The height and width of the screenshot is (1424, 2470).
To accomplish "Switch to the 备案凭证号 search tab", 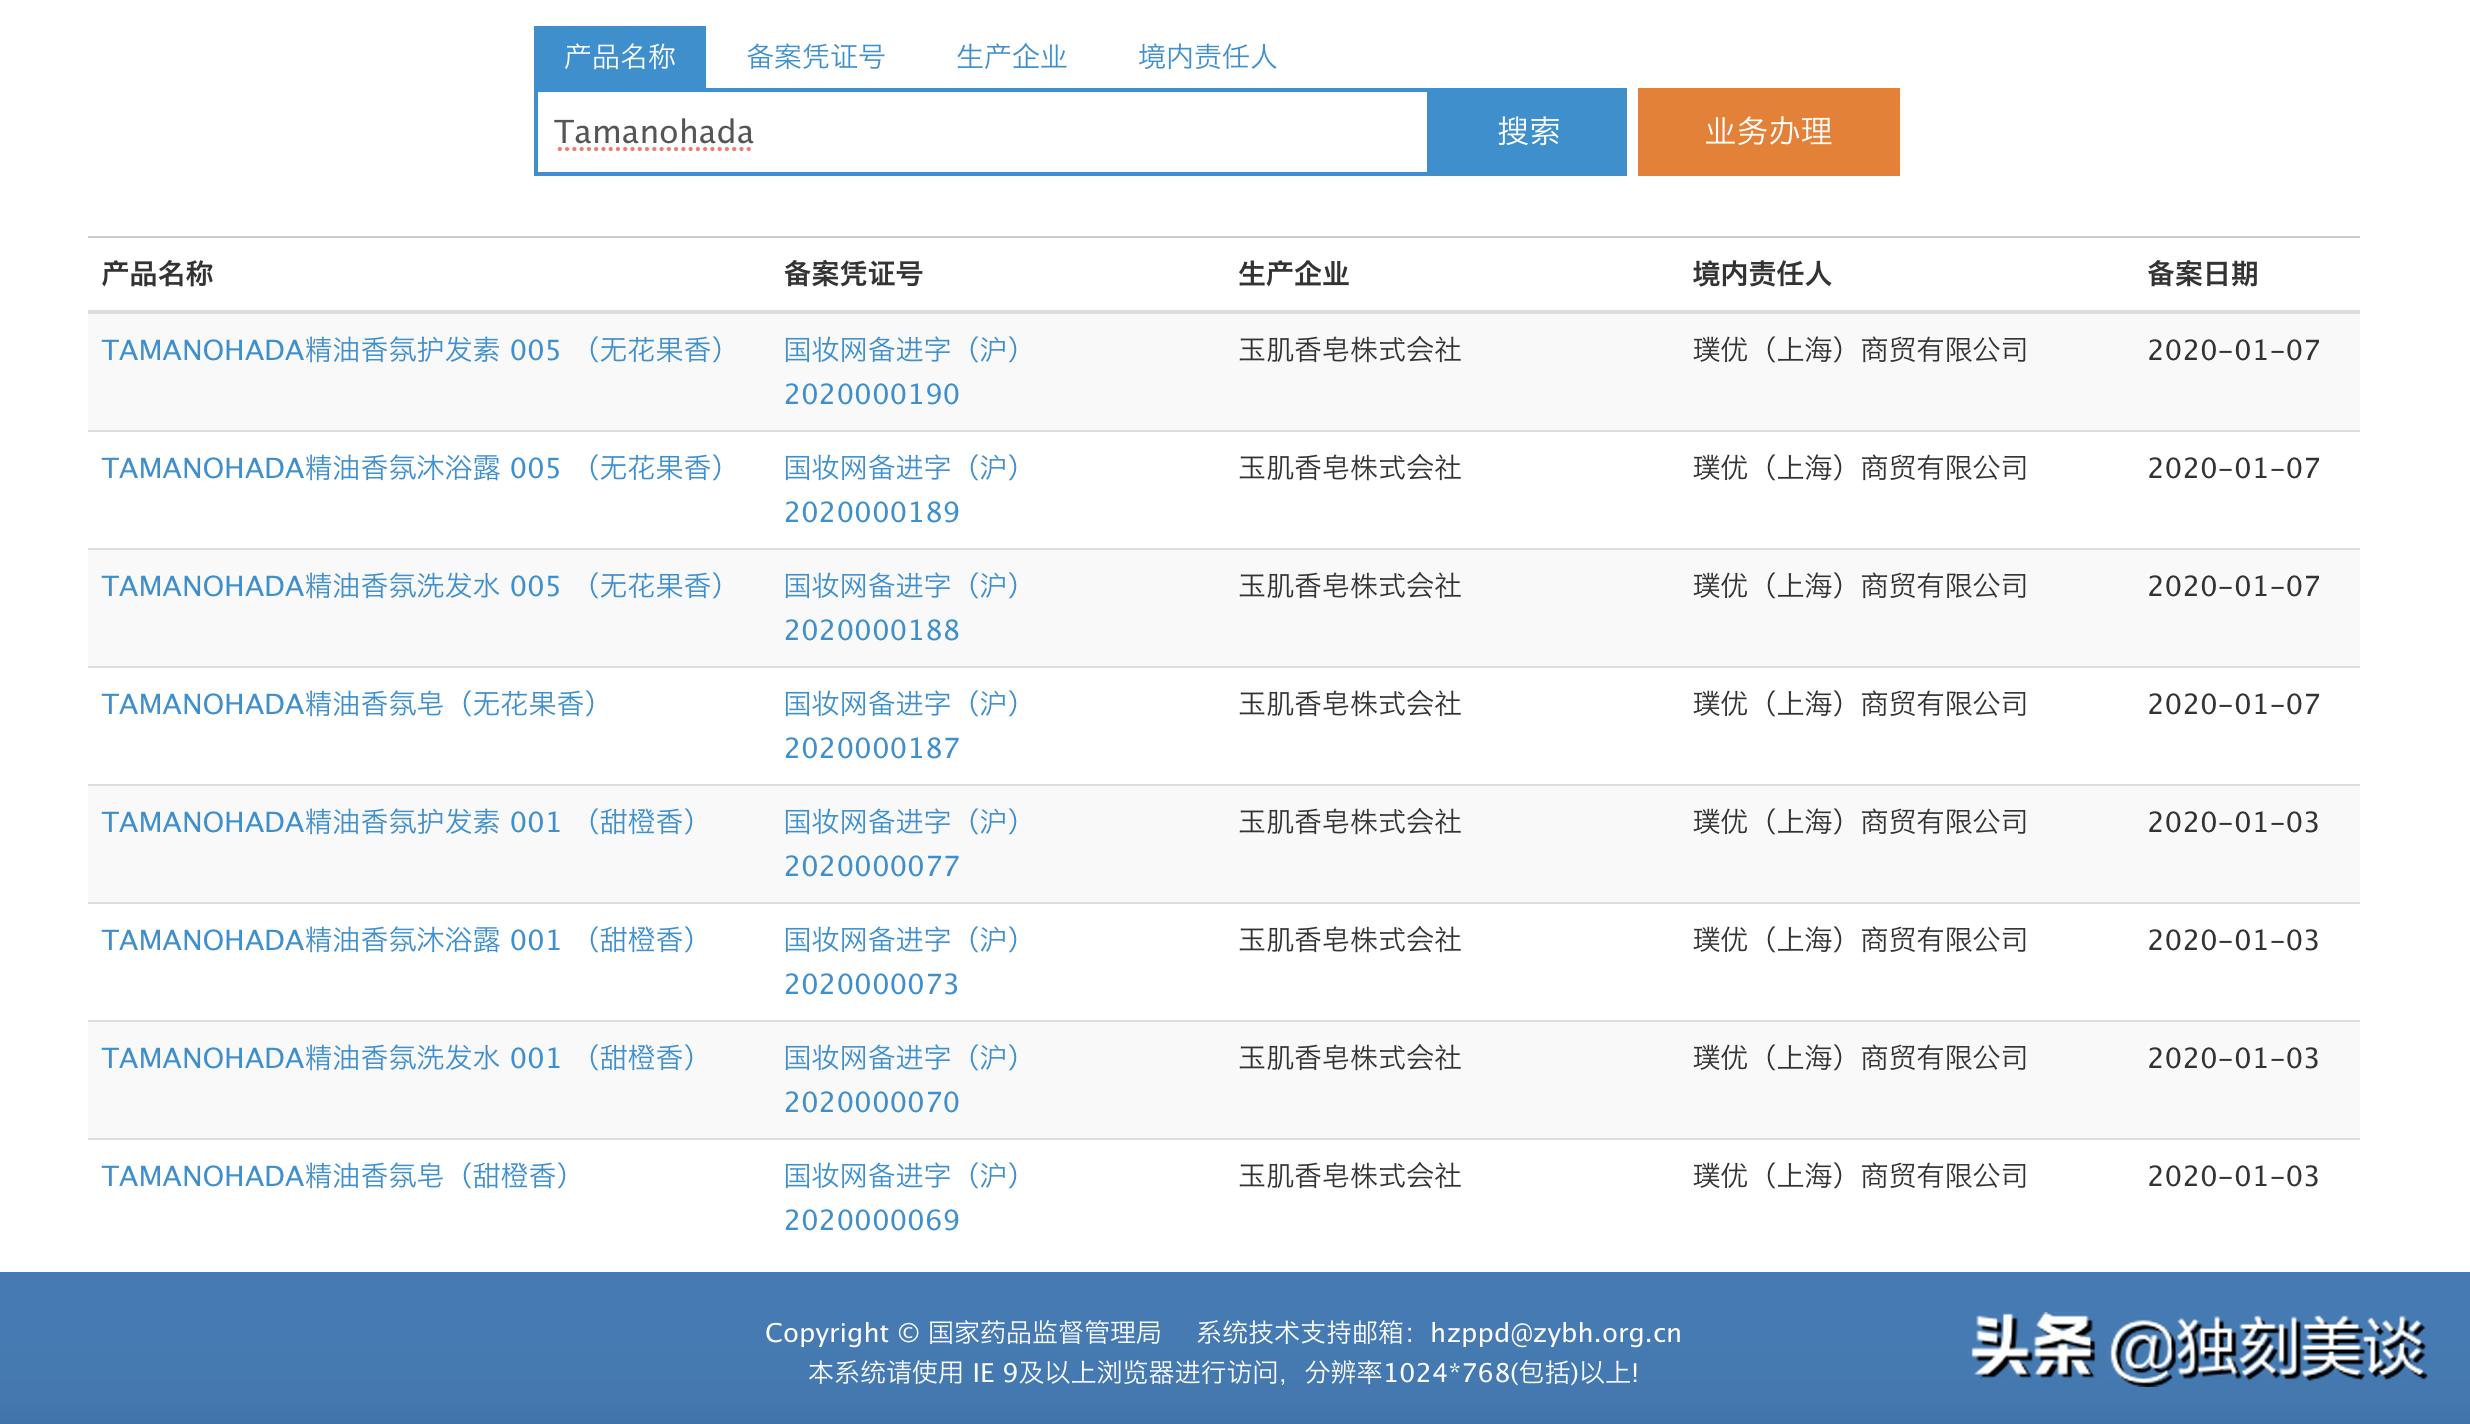I will coord(816,57).
